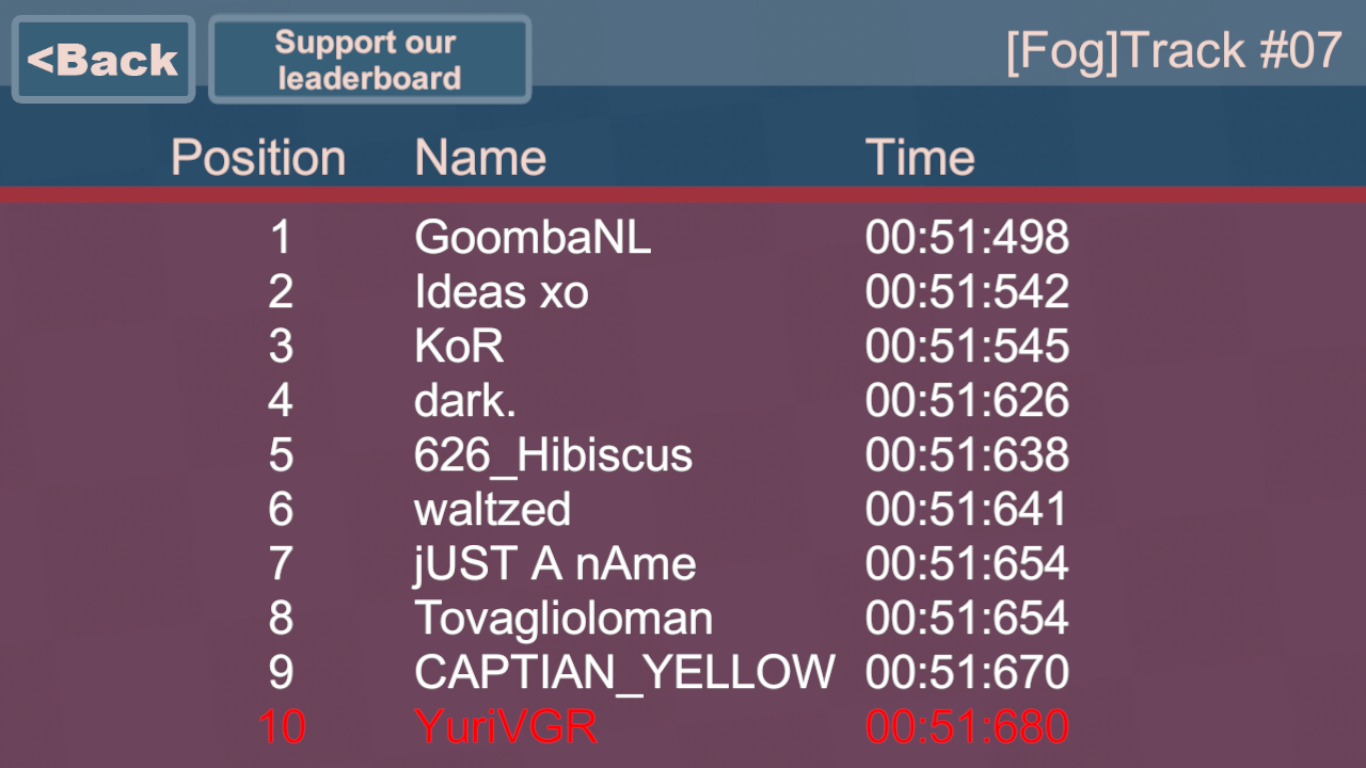Click the top time 00:51:498

pyautogui.click(x=967, y=238)
